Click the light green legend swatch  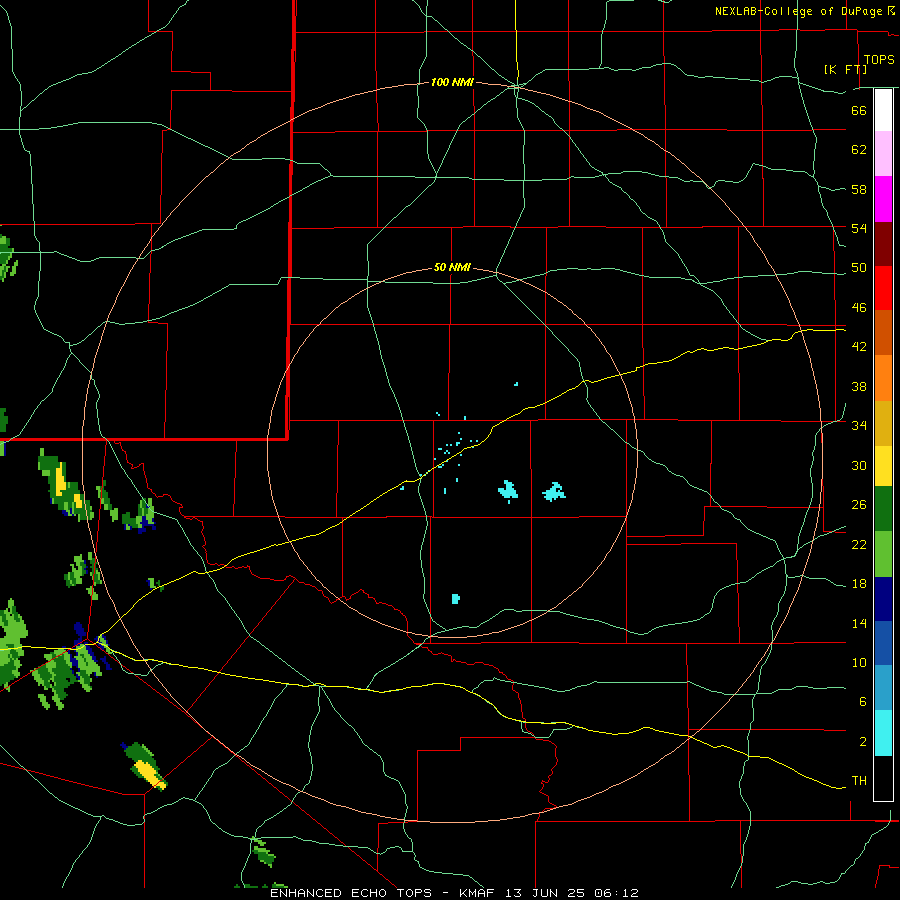pos(883,554)
